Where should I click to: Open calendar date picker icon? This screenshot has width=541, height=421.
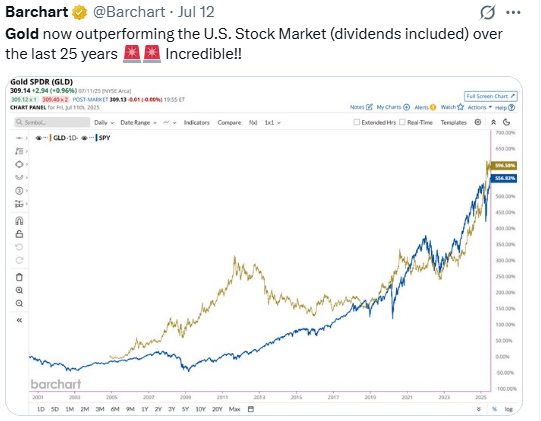(251, 409)
